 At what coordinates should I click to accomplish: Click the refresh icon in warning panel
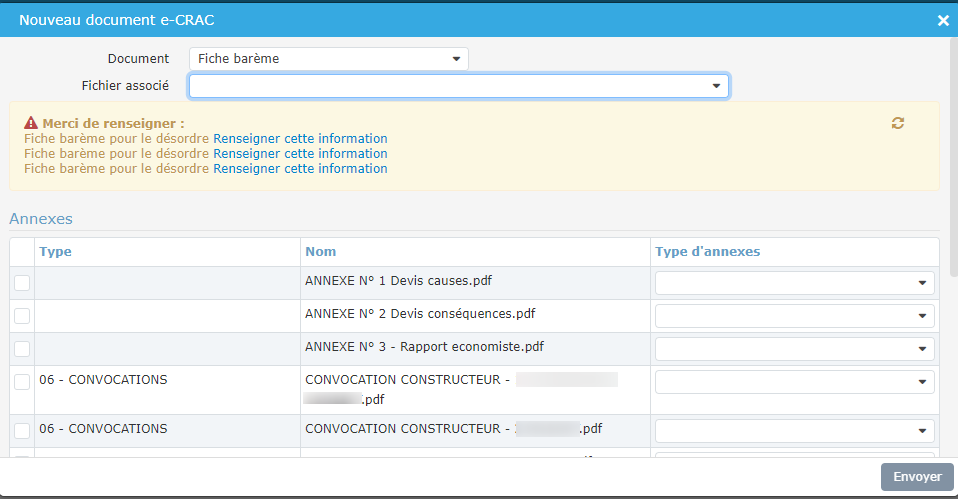click(x=898, y=123)
